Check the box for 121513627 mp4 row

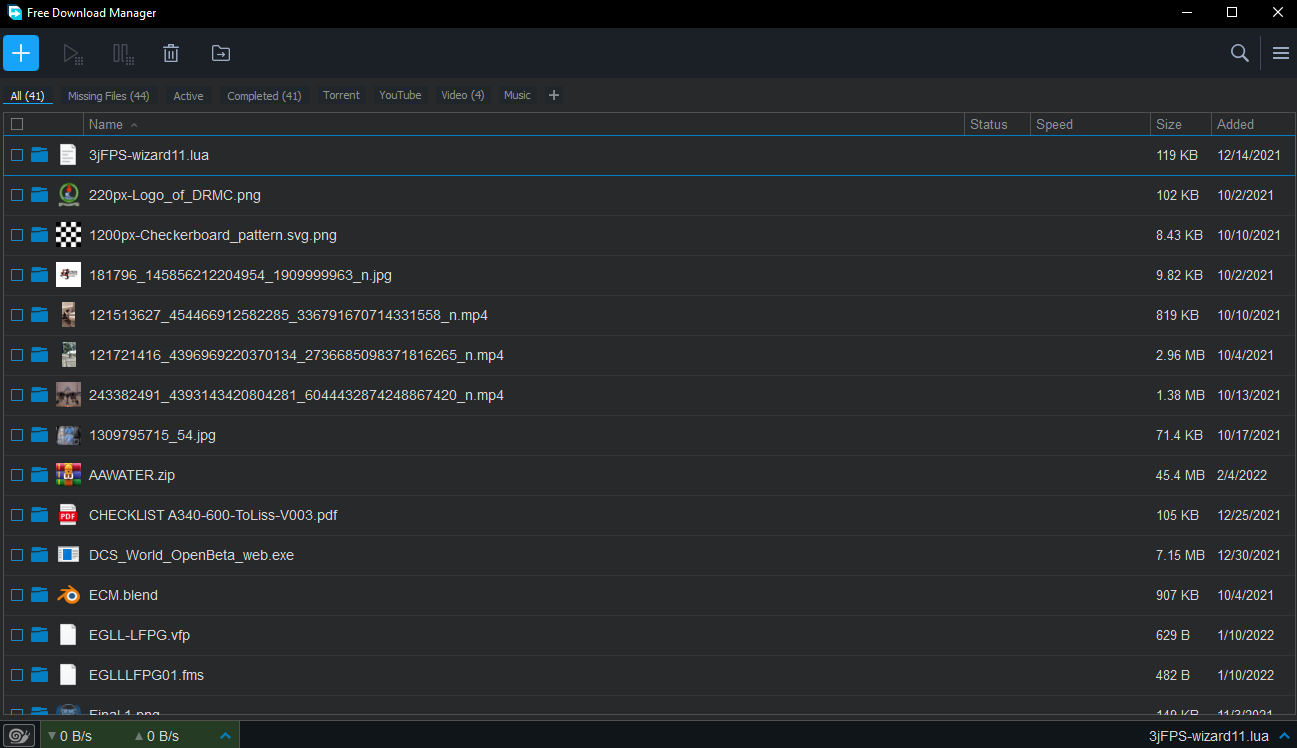click(x=17, y=315)
